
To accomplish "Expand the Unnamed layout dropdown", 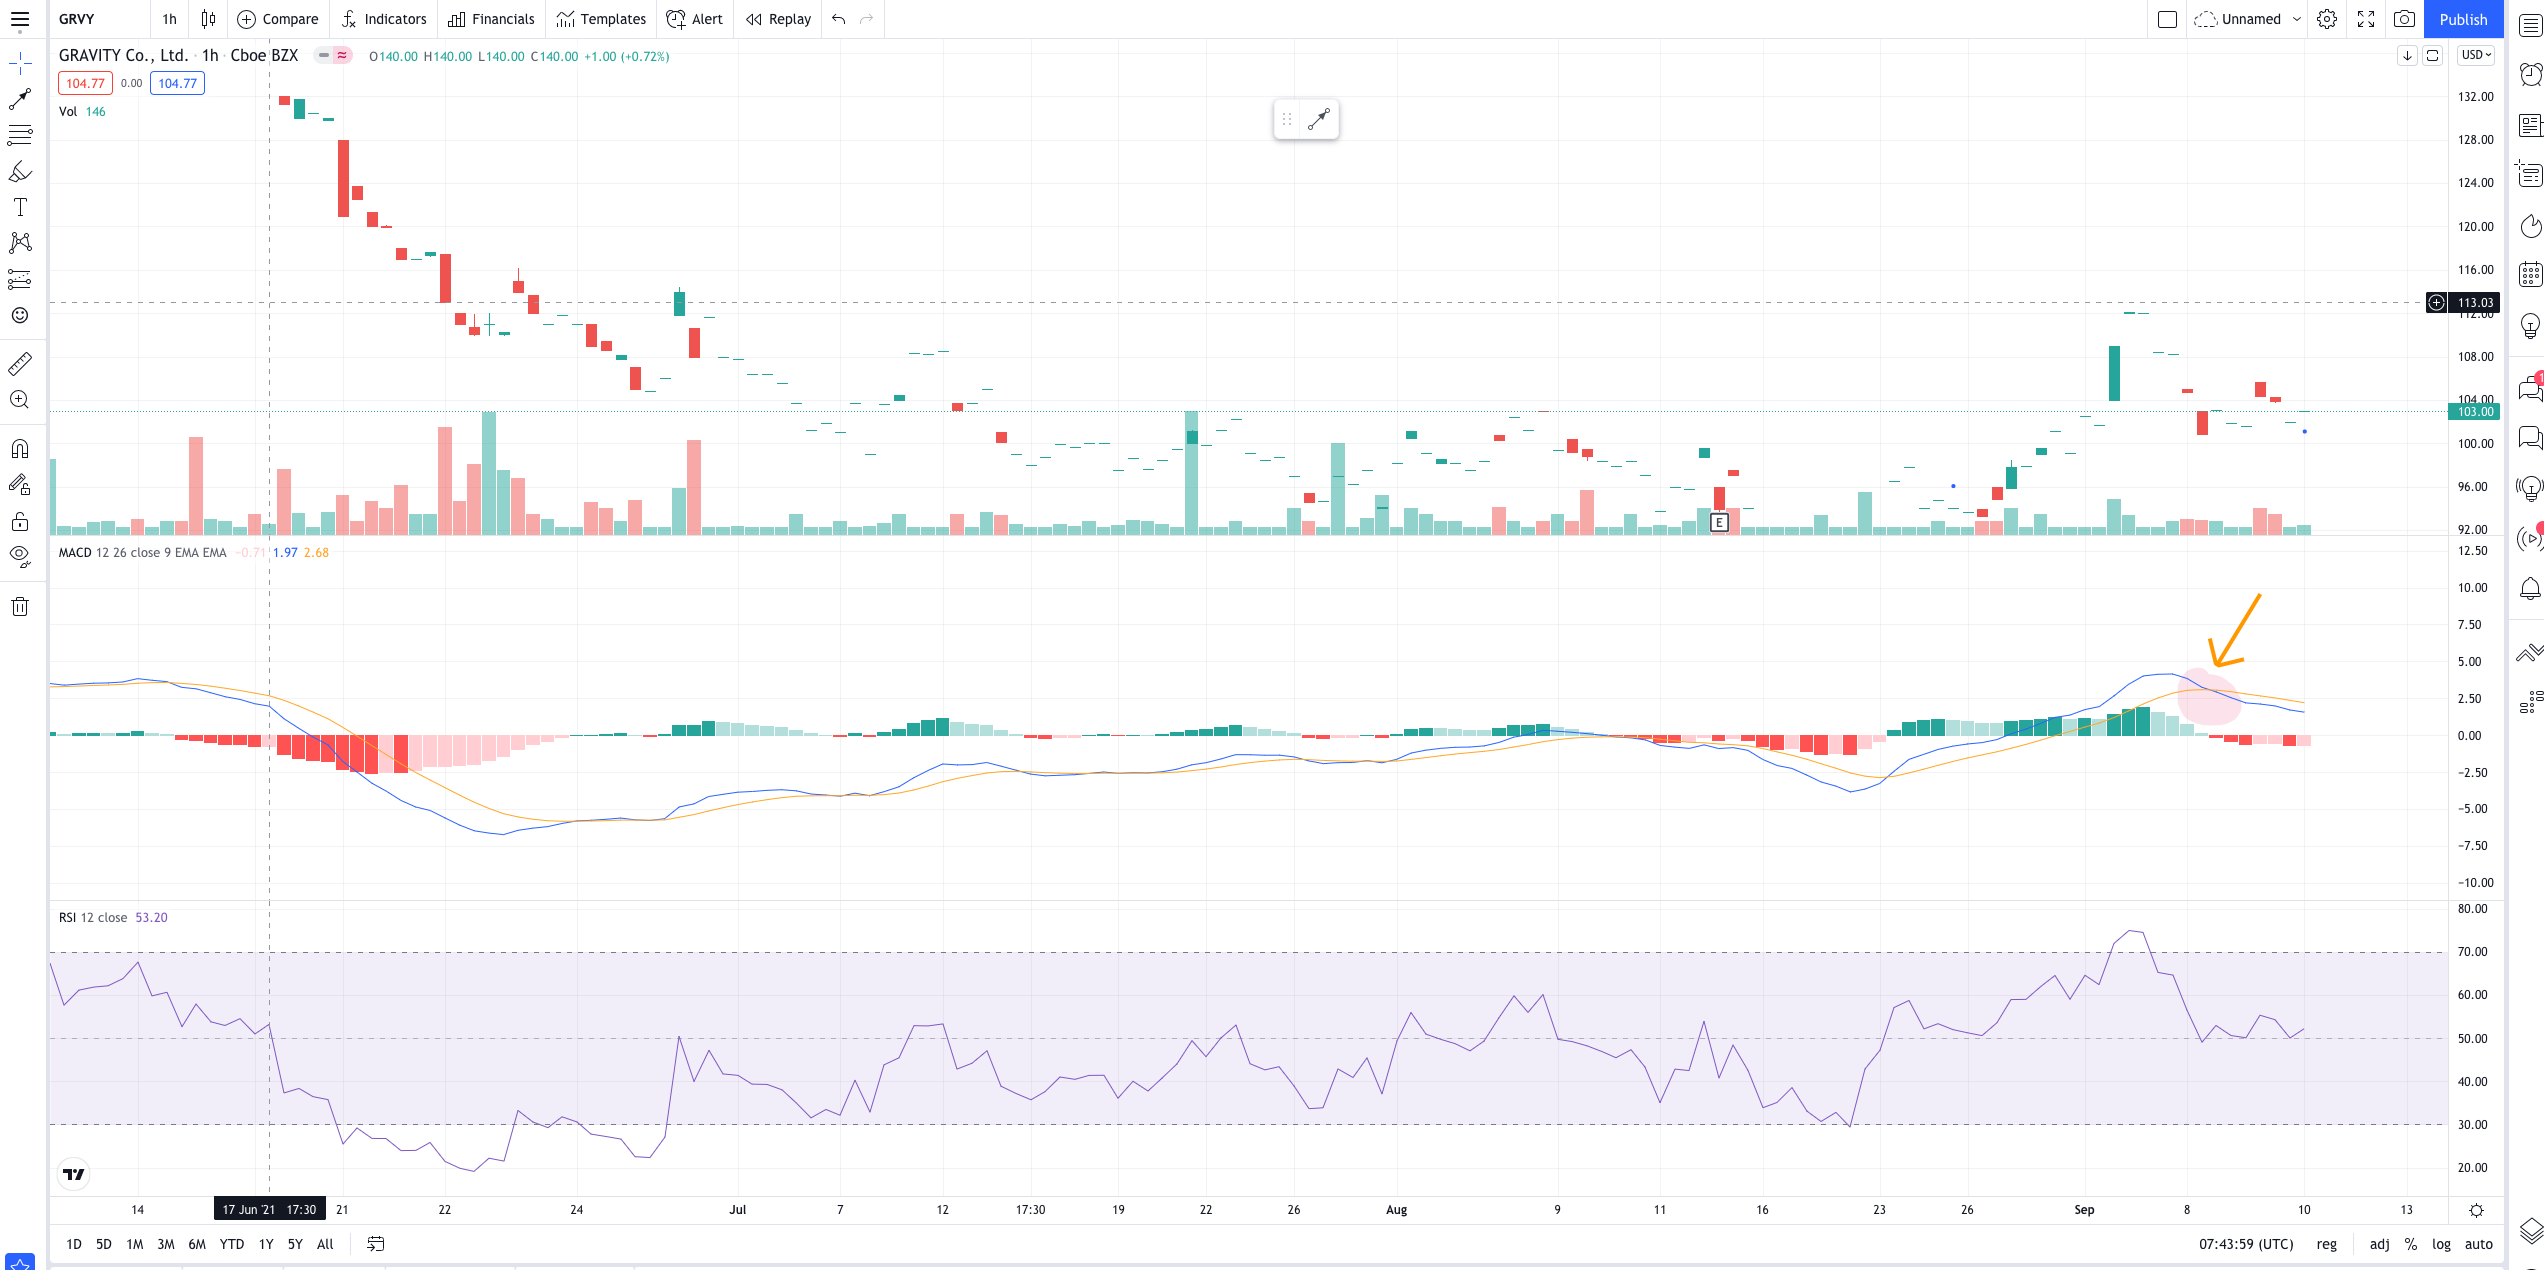I will coord(2297,19).
